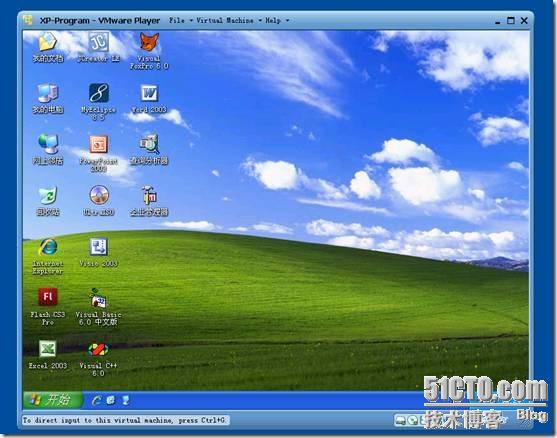Click the VMware Player title bar icon
This screenshot has height=438, width=557.
tap(28, 20)
